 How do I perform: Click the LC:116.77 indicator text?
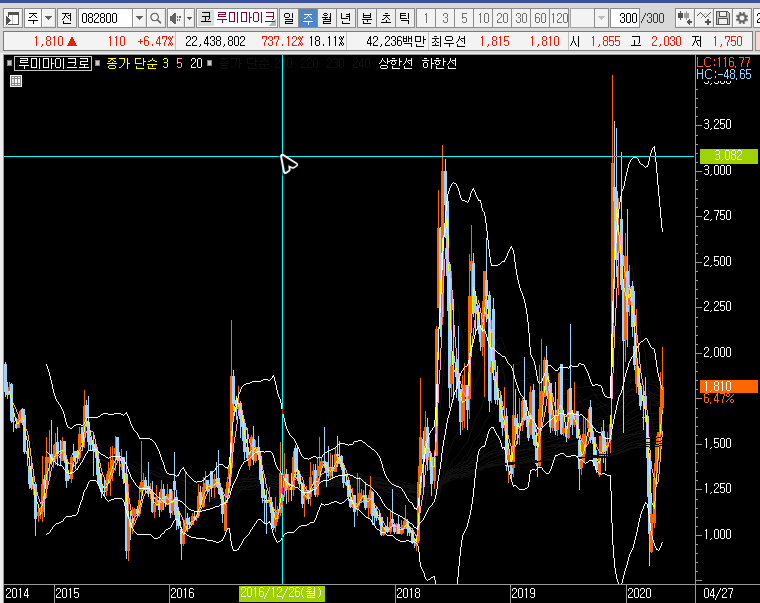pyautogui.click(x=723, y=62)
